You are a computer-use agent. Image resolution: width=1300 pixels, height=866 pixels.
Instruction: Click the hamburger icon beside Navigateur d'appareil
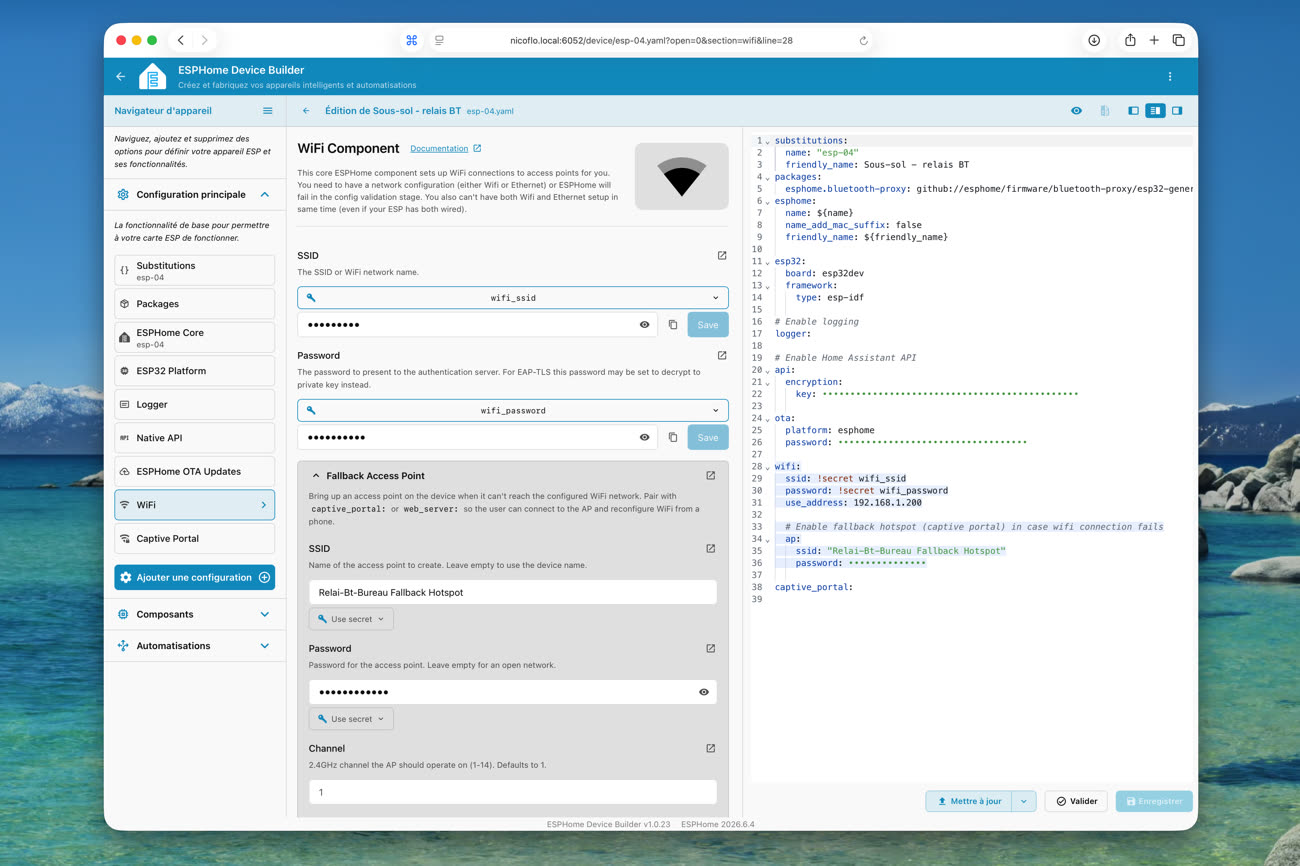[267, 111]
